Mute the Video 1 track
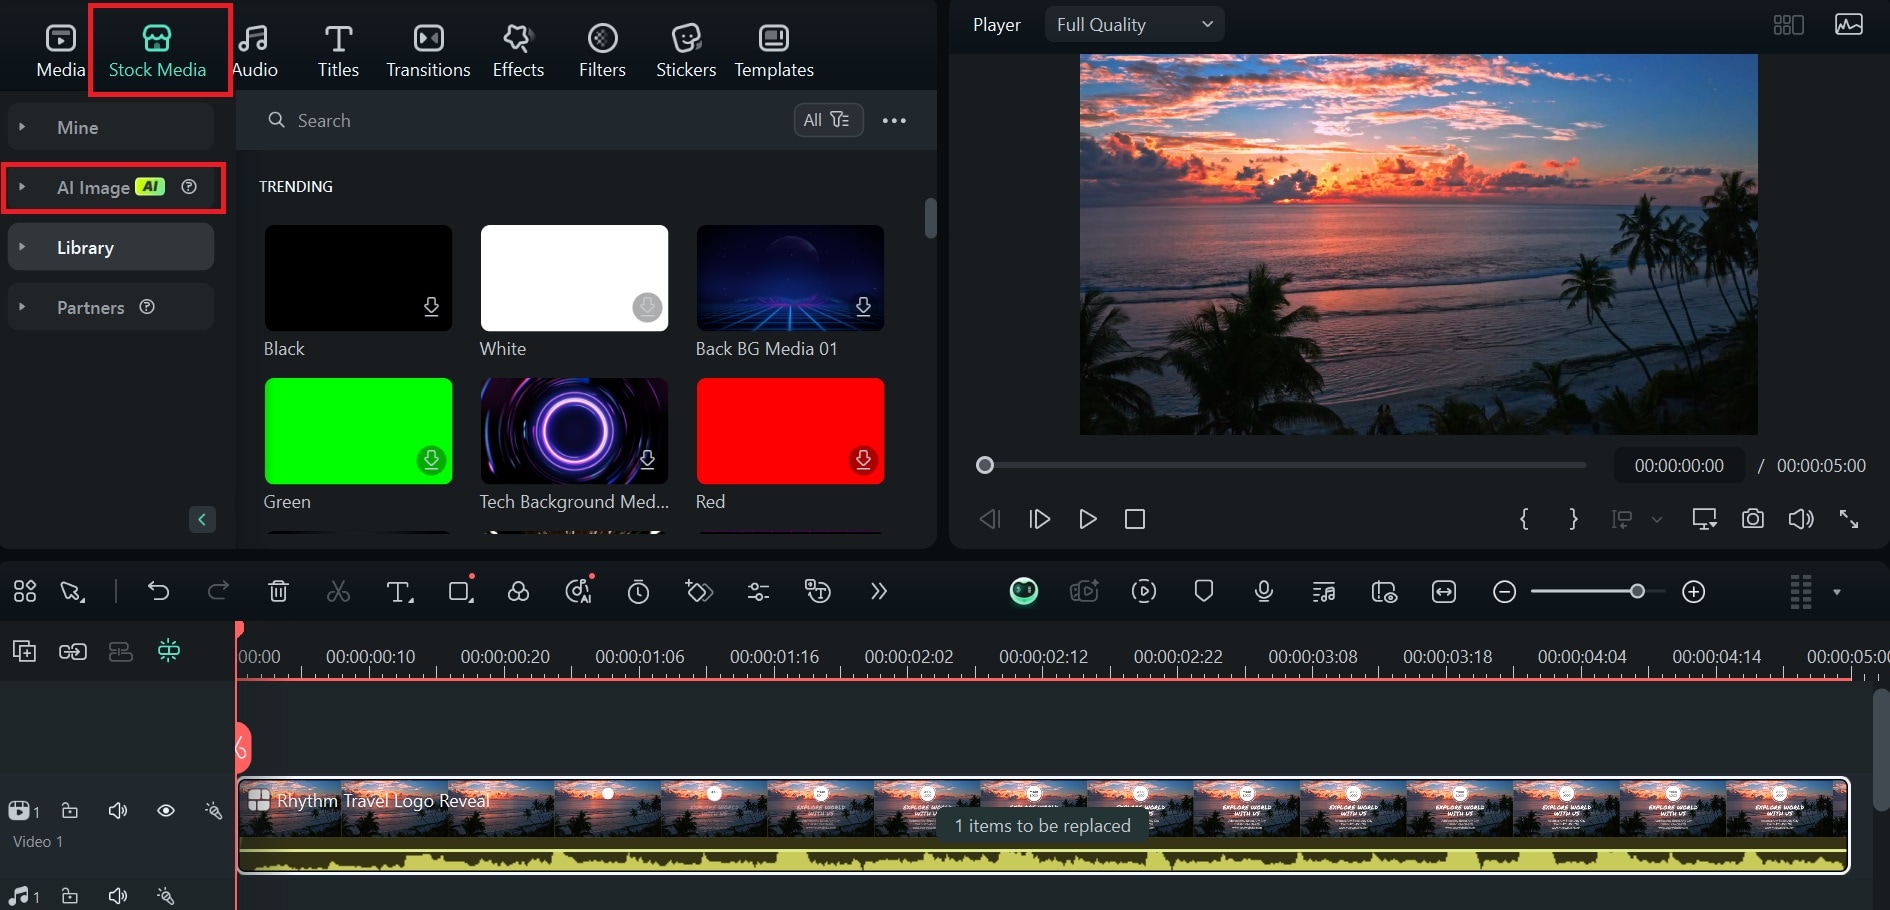Viewport: 1890px width, 910px height. point(117,811)
